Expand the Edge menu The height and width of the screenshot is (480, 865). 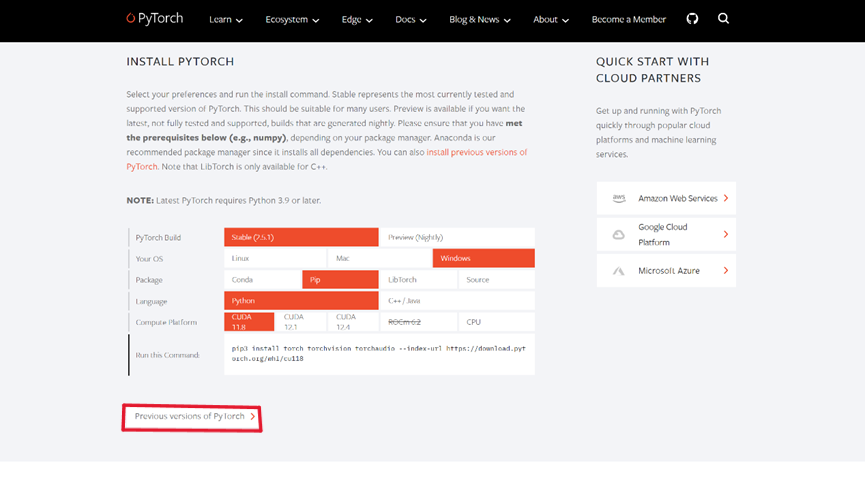point(357,19)
